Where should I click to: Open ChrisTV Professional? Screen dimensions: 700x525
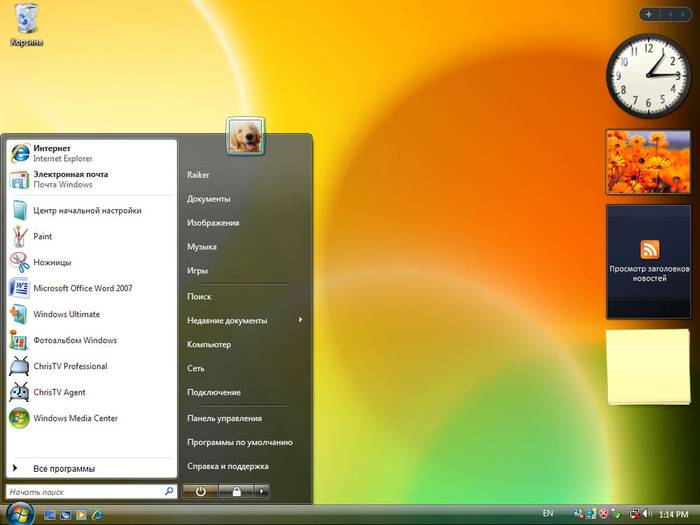(x=68, y=367)
